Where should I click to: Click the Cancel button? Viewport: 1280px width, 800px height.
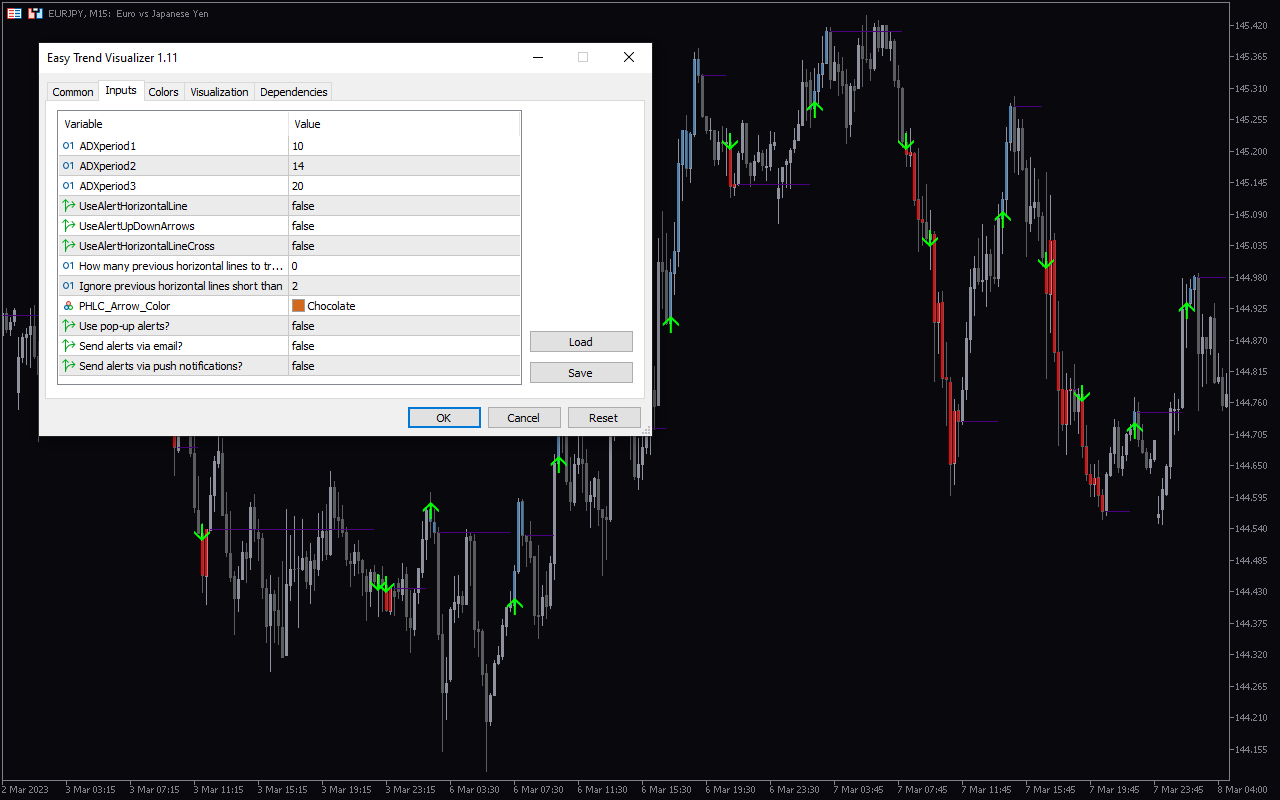click(524, 418)
